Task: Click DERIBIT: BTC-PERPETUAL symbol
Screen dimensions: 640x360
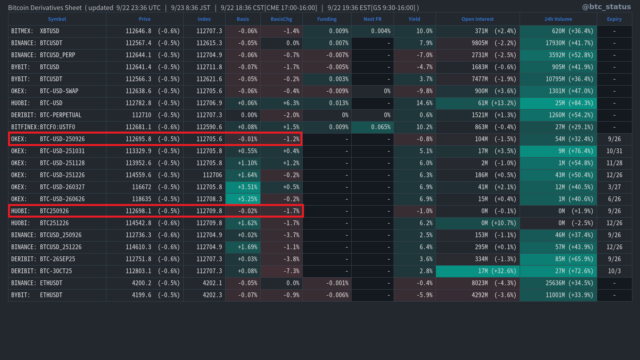Action: 46,115
